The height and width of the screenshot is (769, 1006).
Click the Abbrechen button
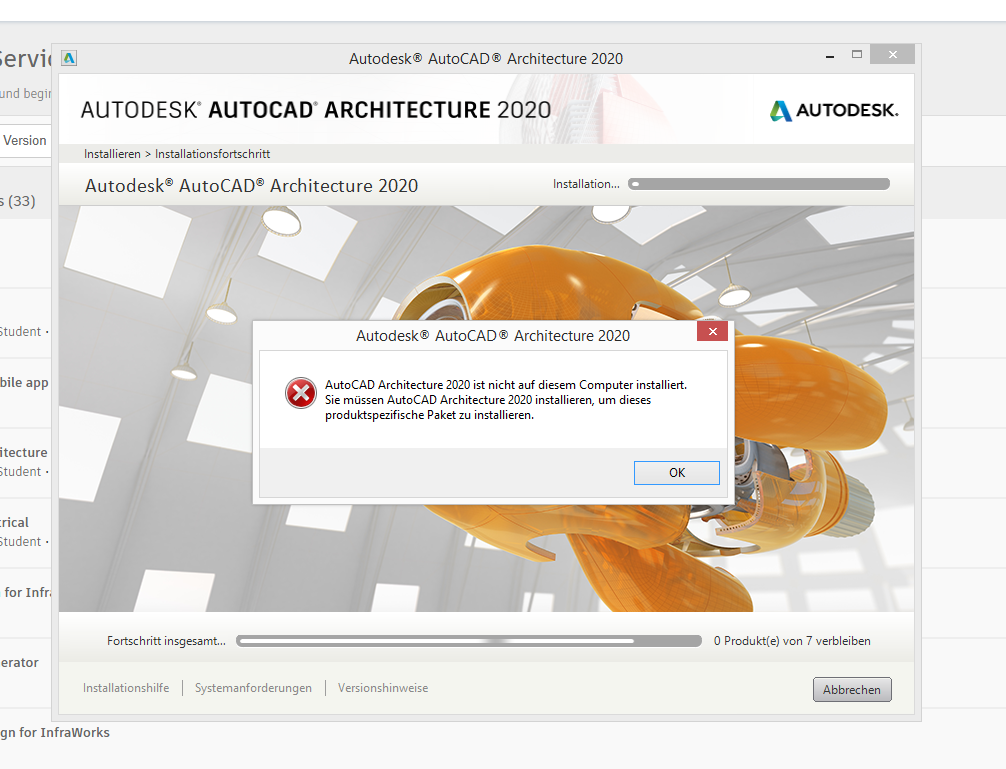(x=852, y=689)
